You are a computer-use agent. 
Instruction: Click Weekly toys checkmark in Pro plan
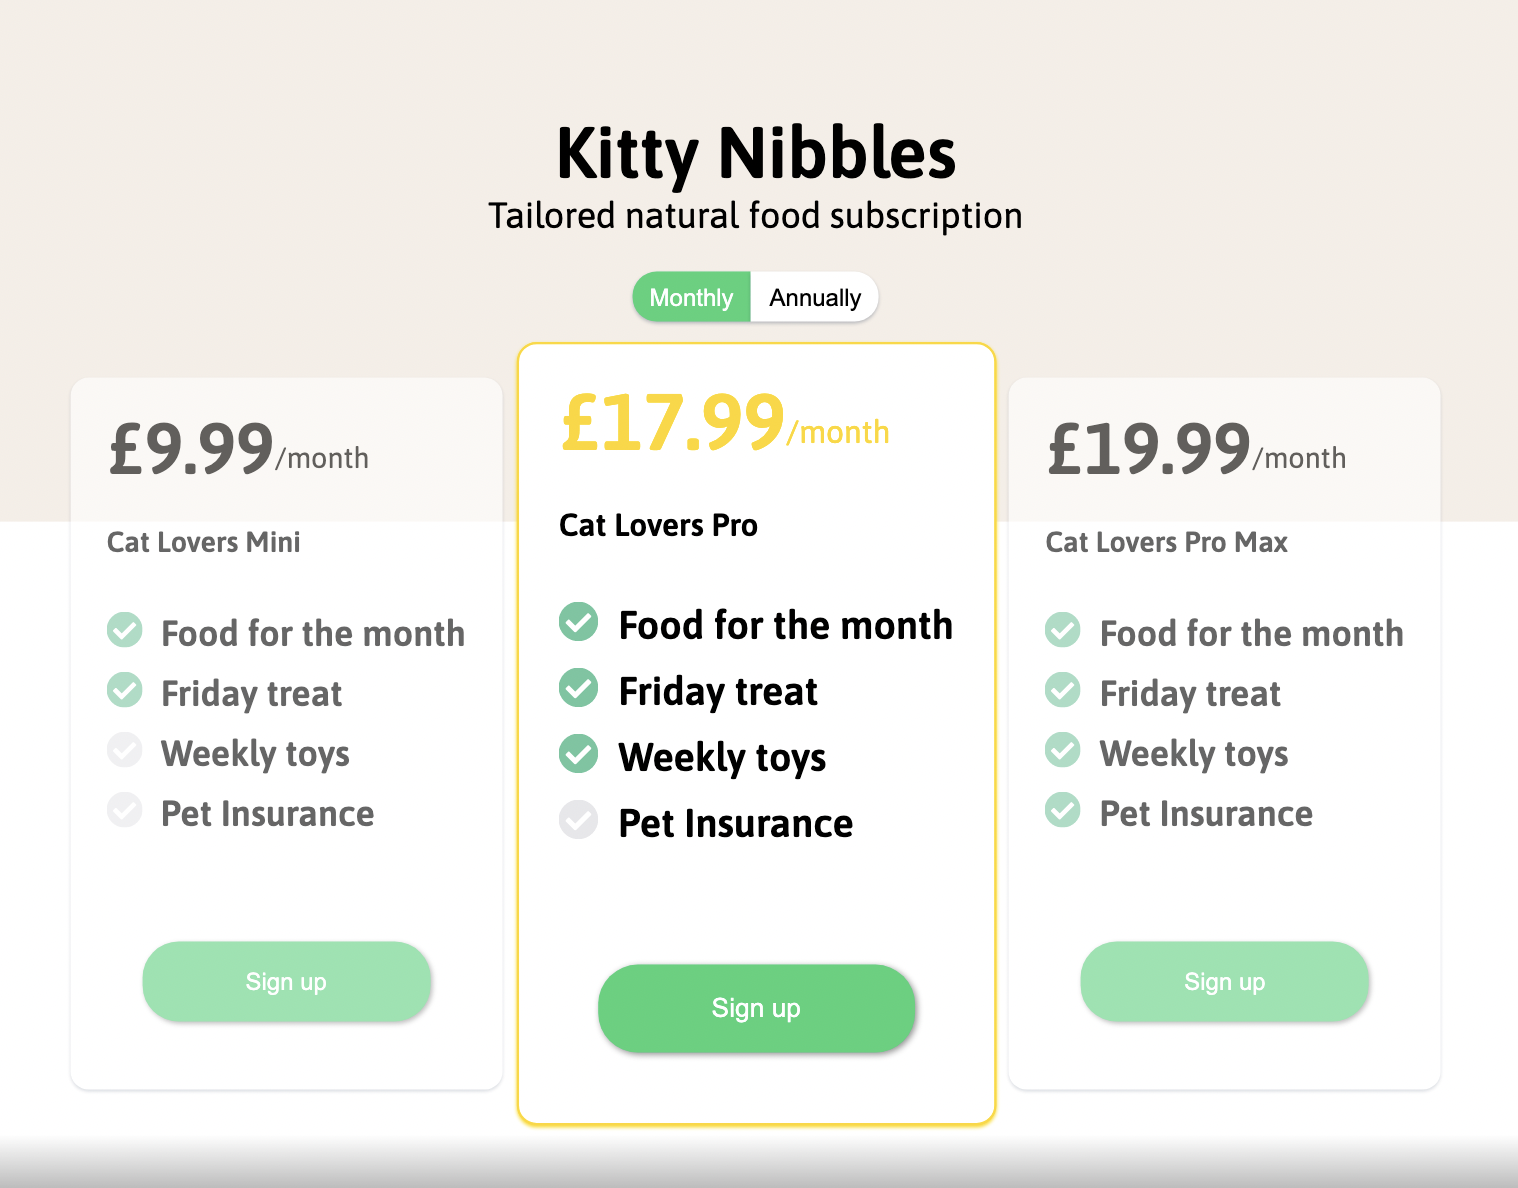578,754
